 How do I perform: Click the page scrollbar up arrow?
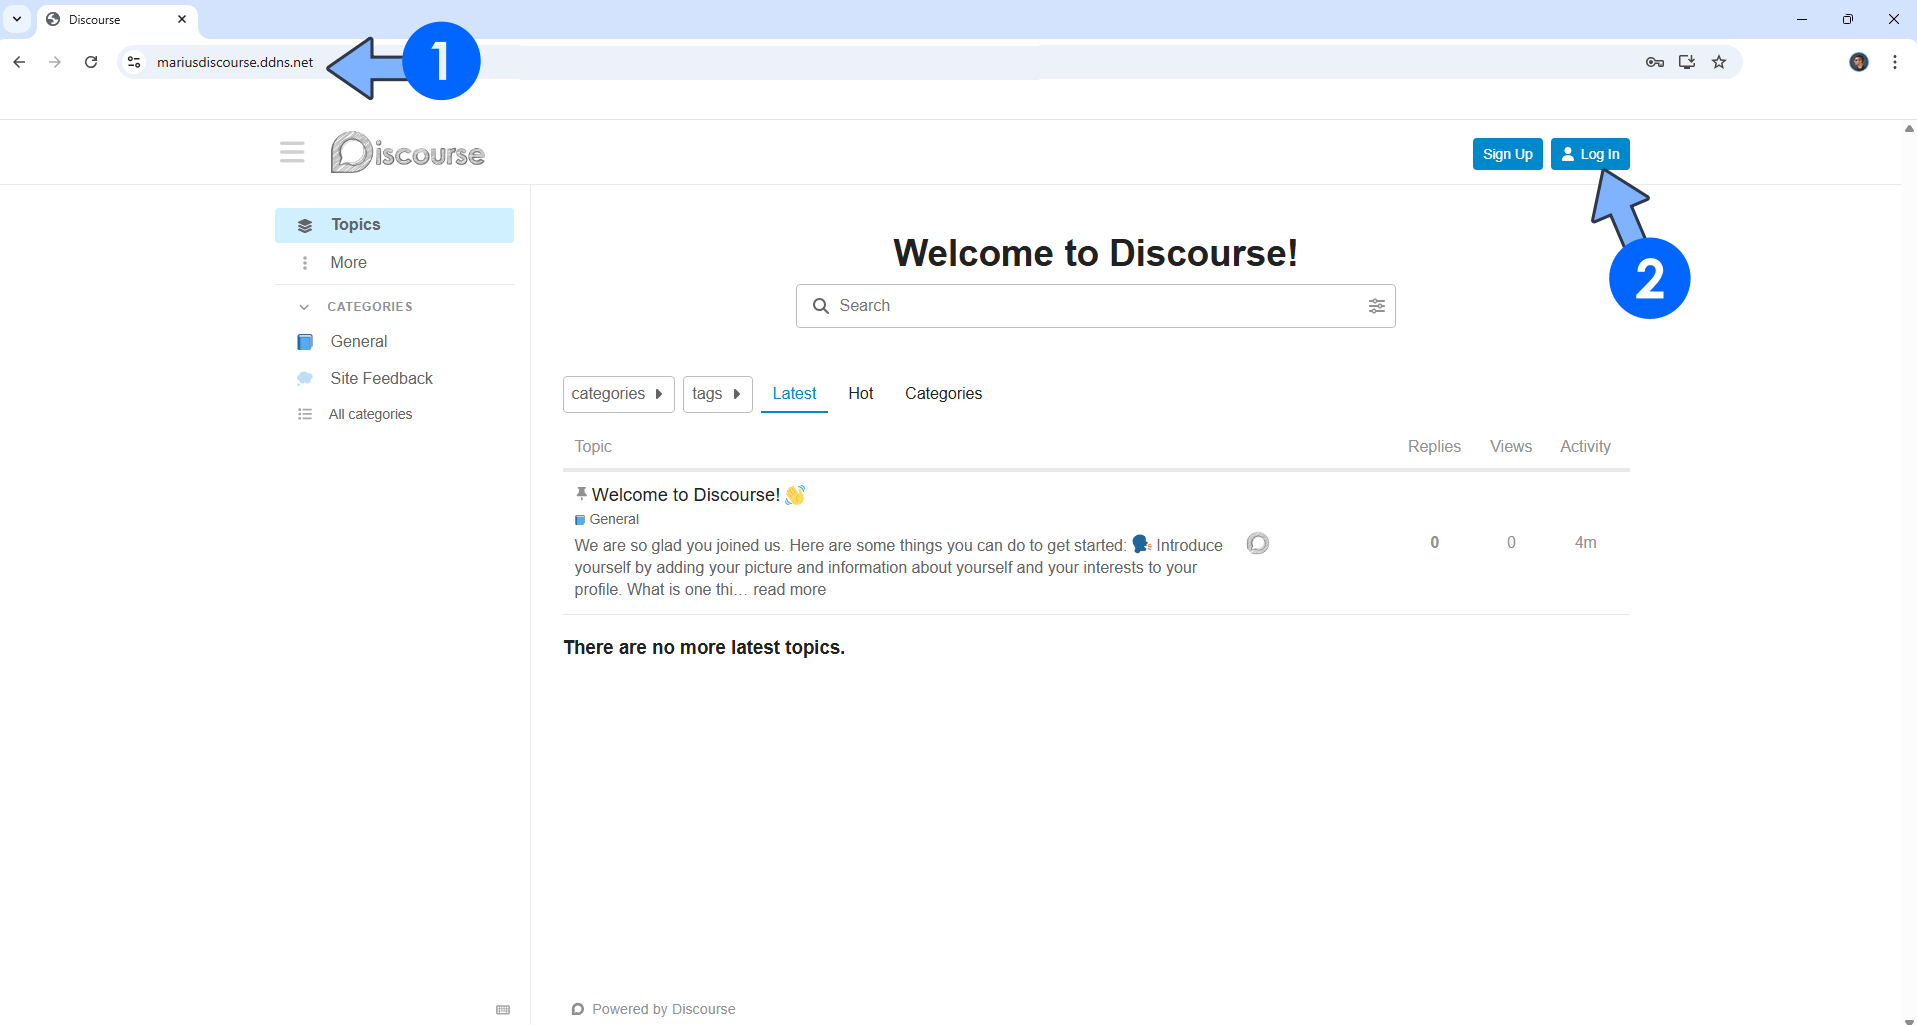pos(1909,128)
